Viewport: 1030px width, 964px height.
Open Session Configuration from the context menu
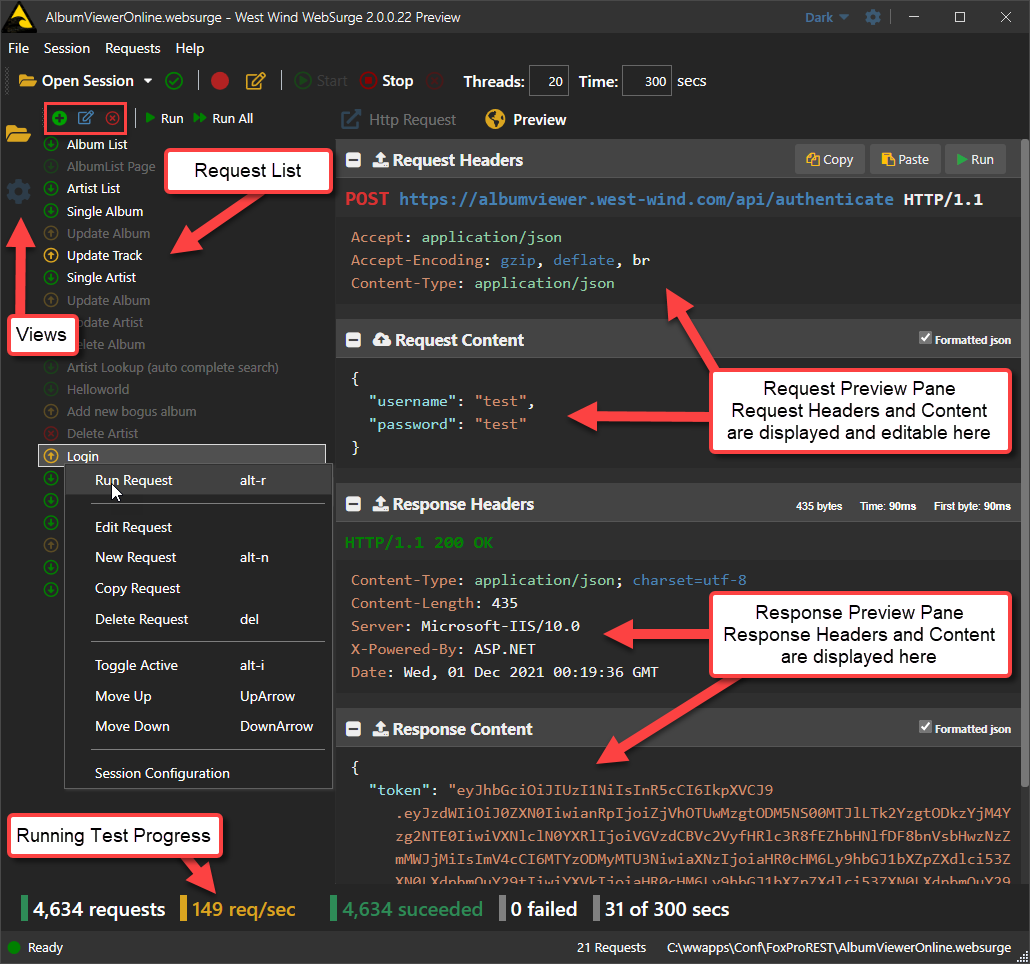198,773
